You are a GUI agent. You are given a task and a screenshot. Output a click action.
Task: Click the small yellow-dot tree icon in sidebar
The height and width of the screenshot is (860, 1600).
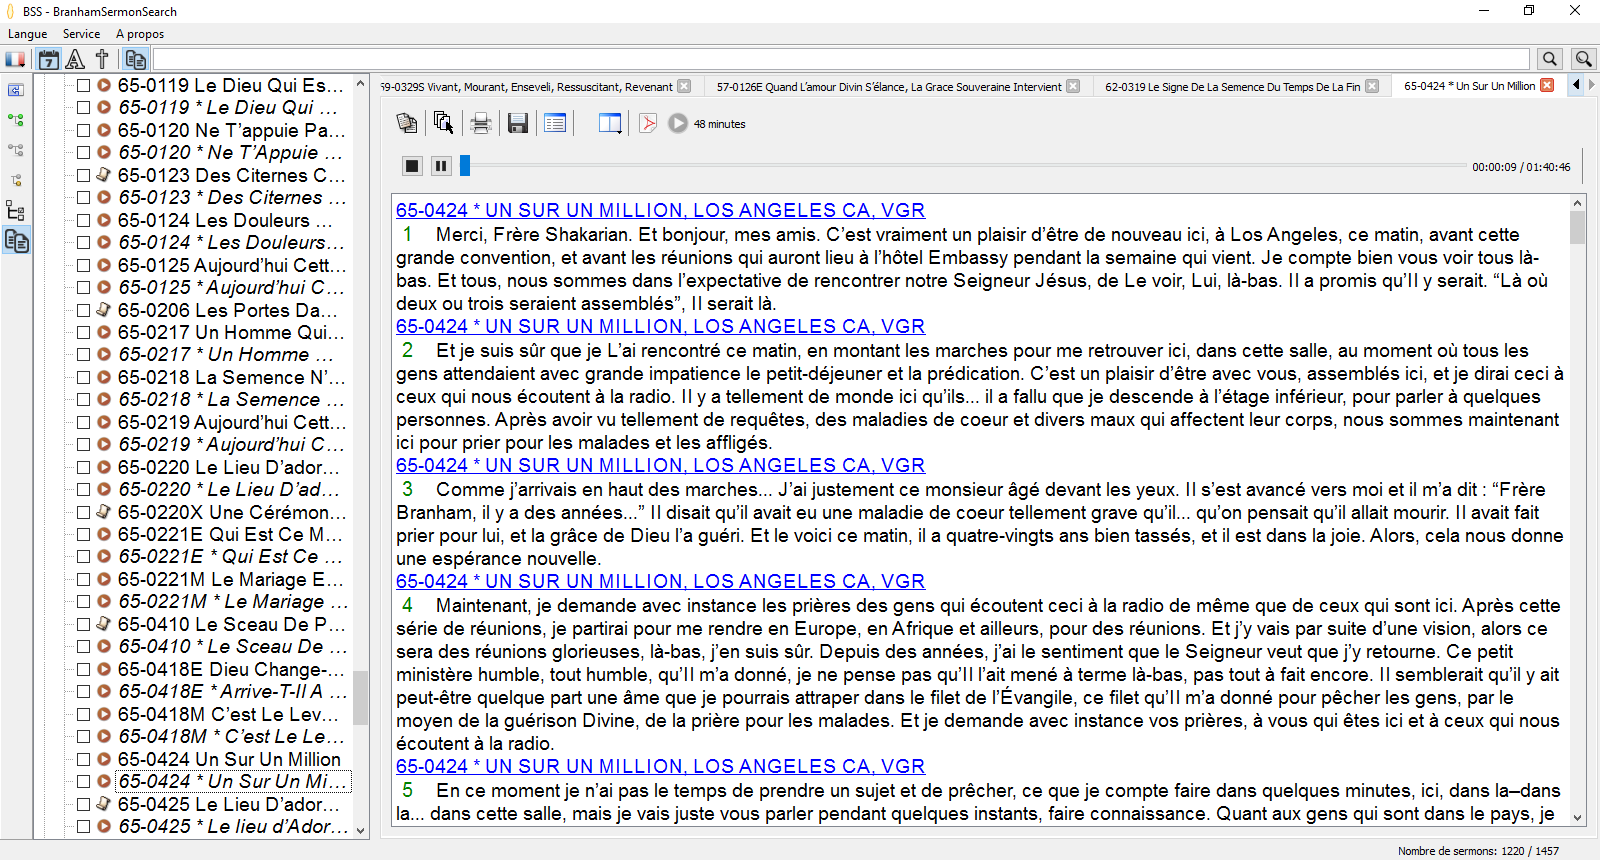16,180
